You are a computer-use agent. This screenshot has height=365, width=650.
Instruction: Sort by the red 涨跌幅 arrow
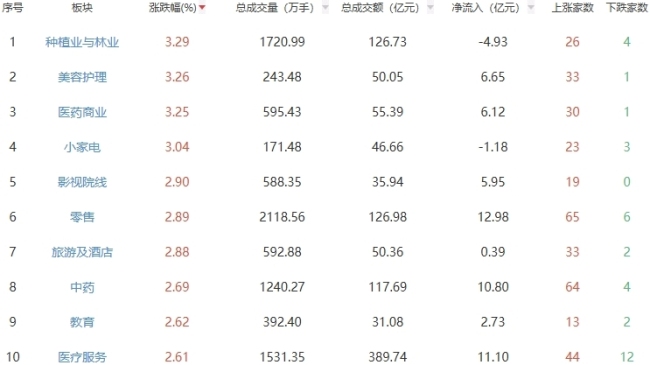(202, 7)
